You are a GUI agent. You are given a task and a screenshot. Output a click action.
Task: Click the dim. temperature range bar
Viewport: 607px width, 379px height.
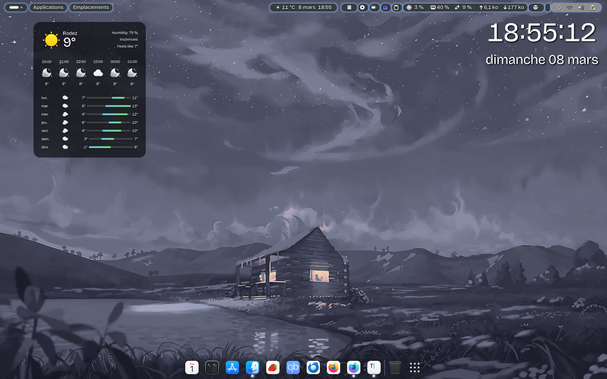coord(111,147)
